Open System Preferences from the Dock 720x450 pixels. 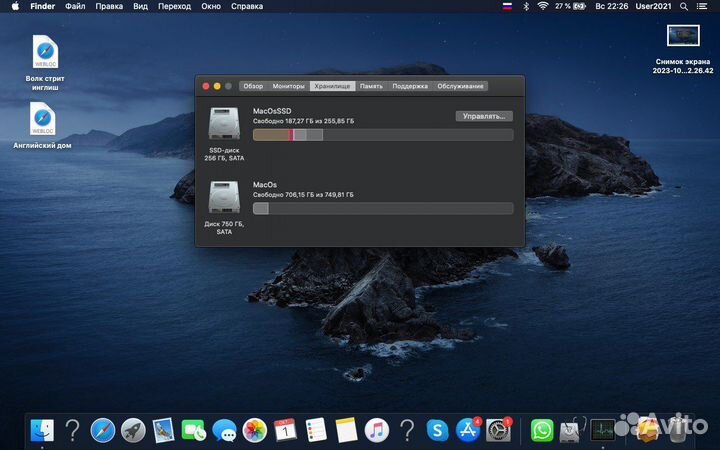[x=498, y=430]
